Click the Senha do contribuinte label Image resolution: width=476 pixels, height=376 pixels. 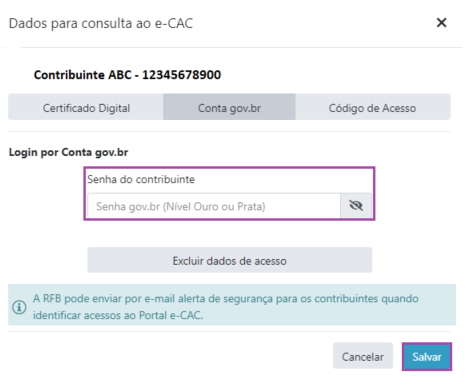pos(141,179)
